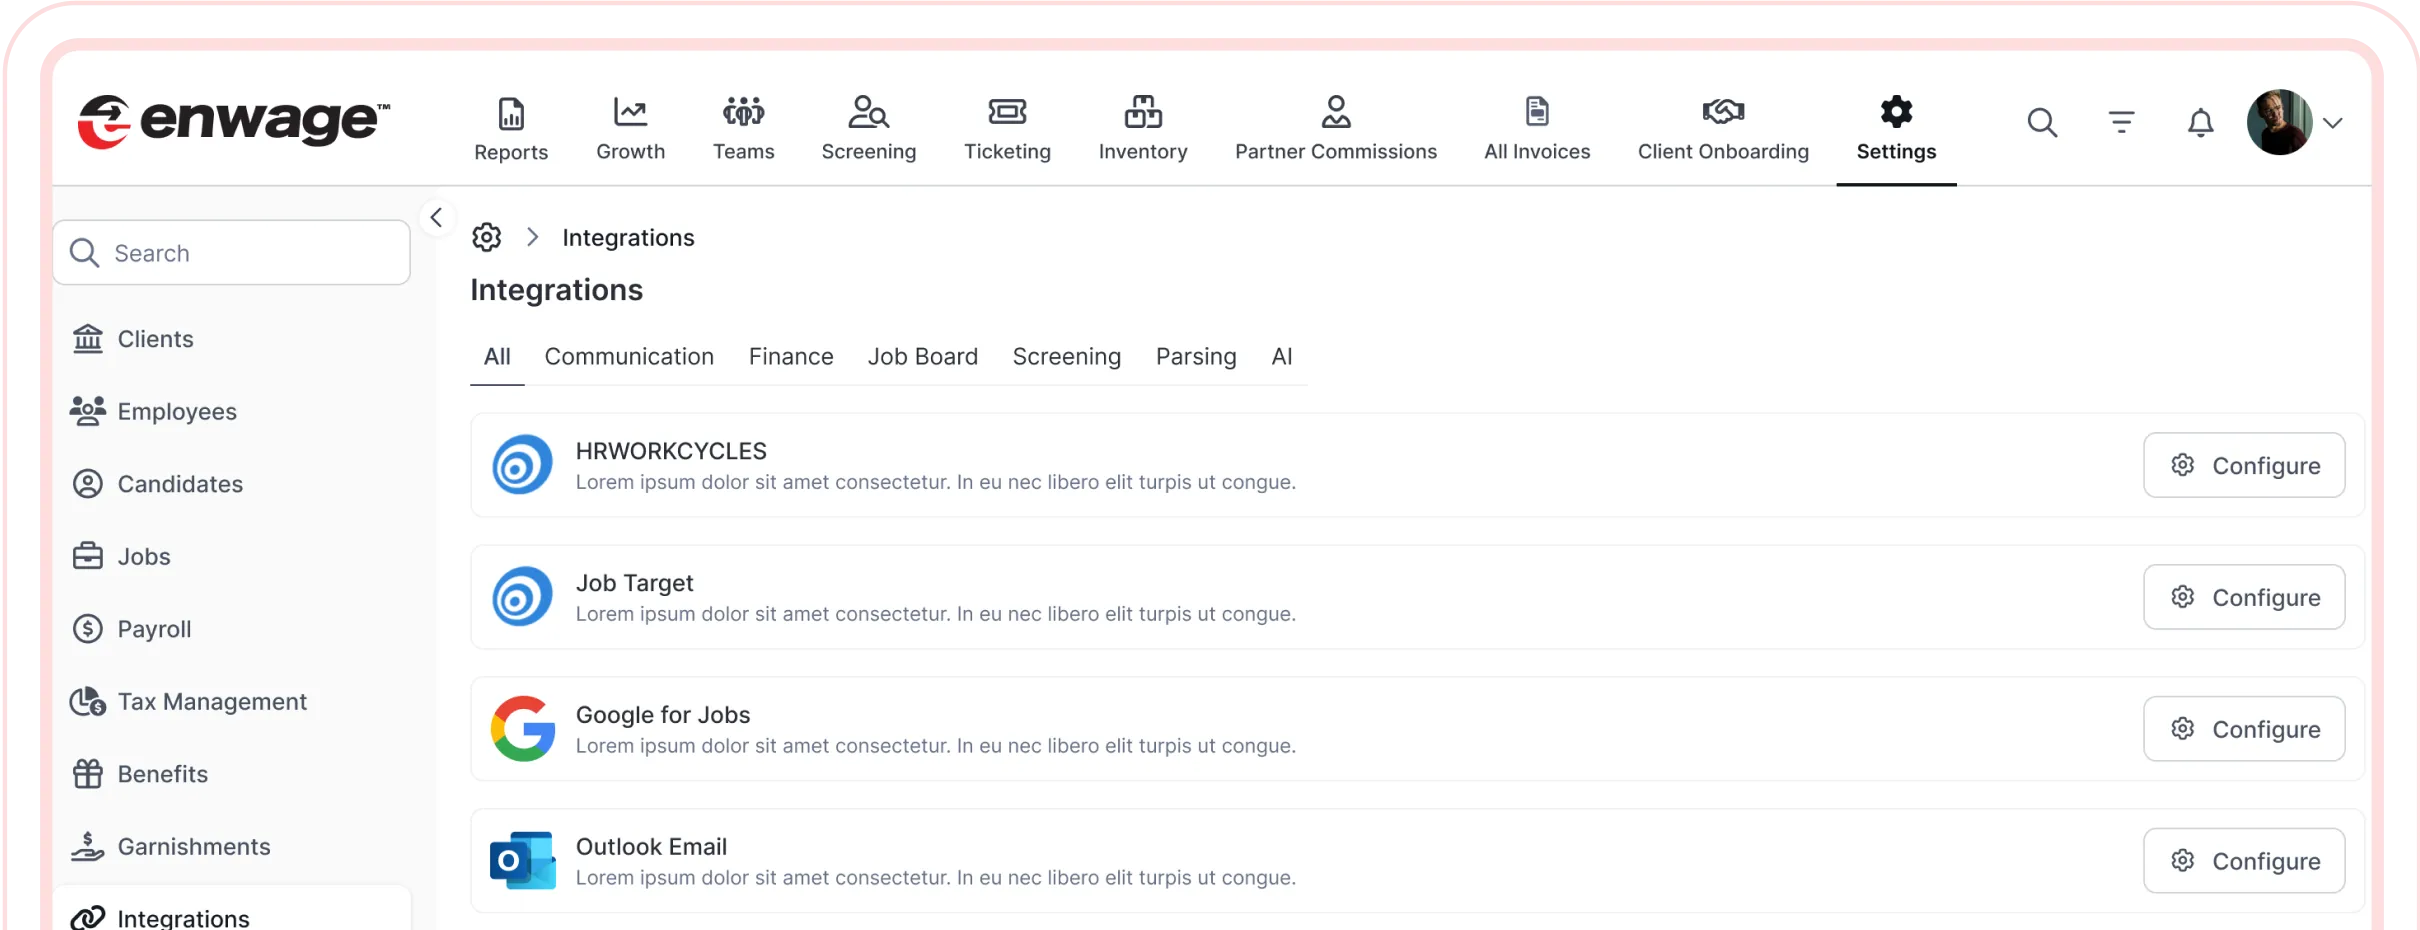This screenshot has width=2420, height=930.
Task: Open the user avatar menu
Action: point(2279,123)
